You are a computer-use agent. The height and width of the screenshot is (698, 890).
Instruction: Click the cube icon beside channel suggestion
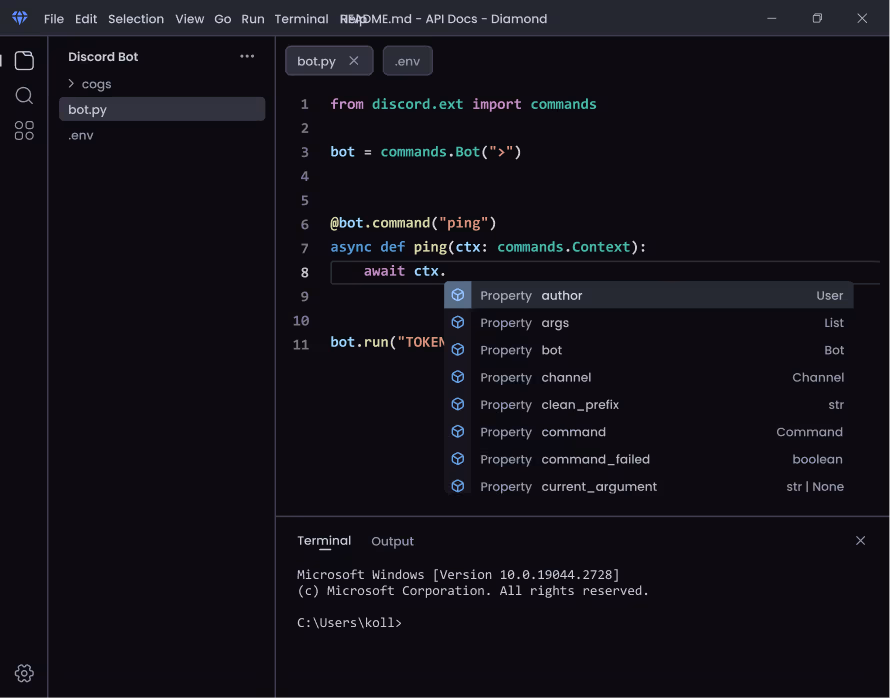pos(457,377)
